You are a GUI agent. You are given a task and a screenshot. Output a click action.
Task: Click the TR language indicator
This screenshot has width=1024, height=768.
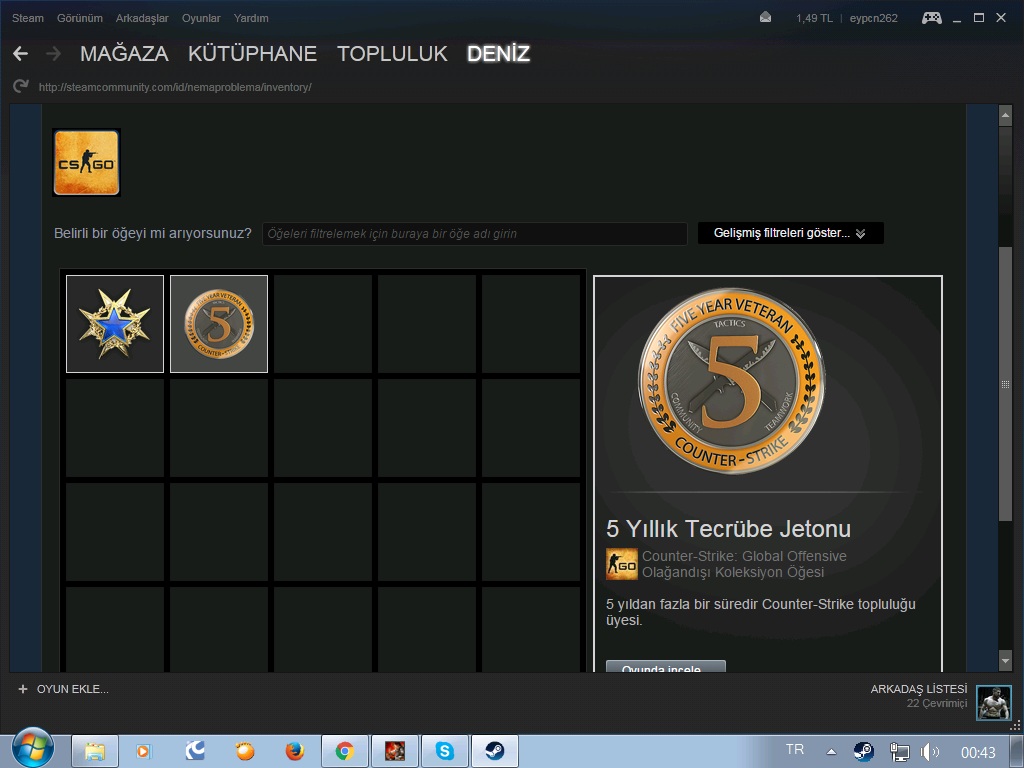coord(795,749)
